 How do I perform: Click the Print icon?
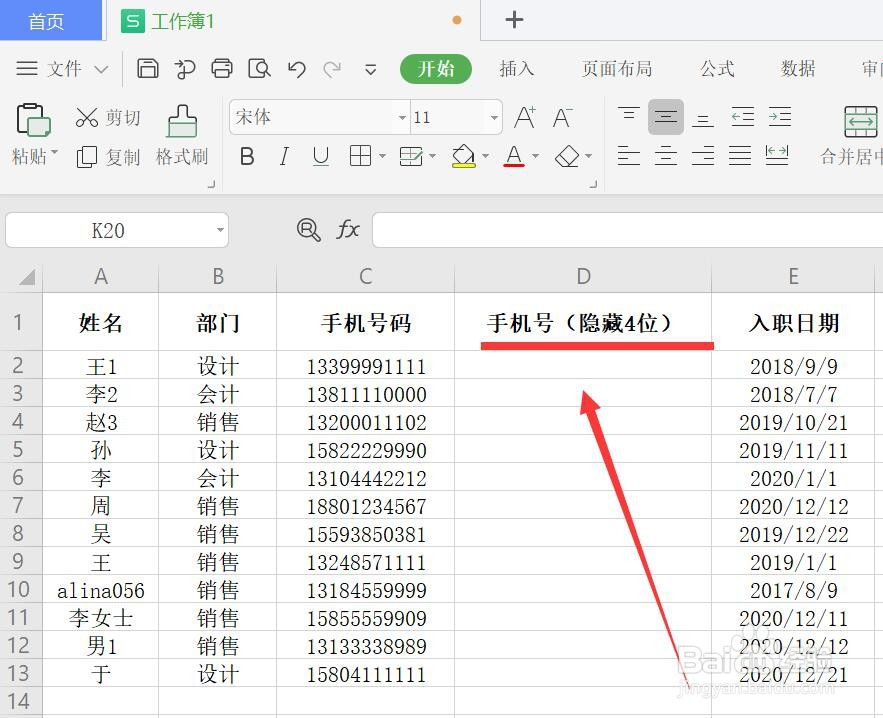tap(221, 68)
